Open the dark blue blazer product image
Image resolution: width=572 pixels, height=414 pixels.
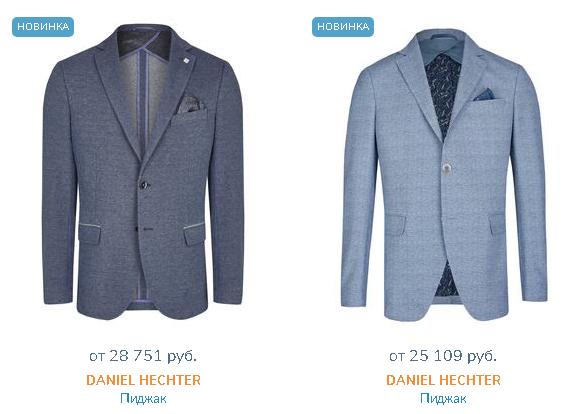tap(143, 173)
